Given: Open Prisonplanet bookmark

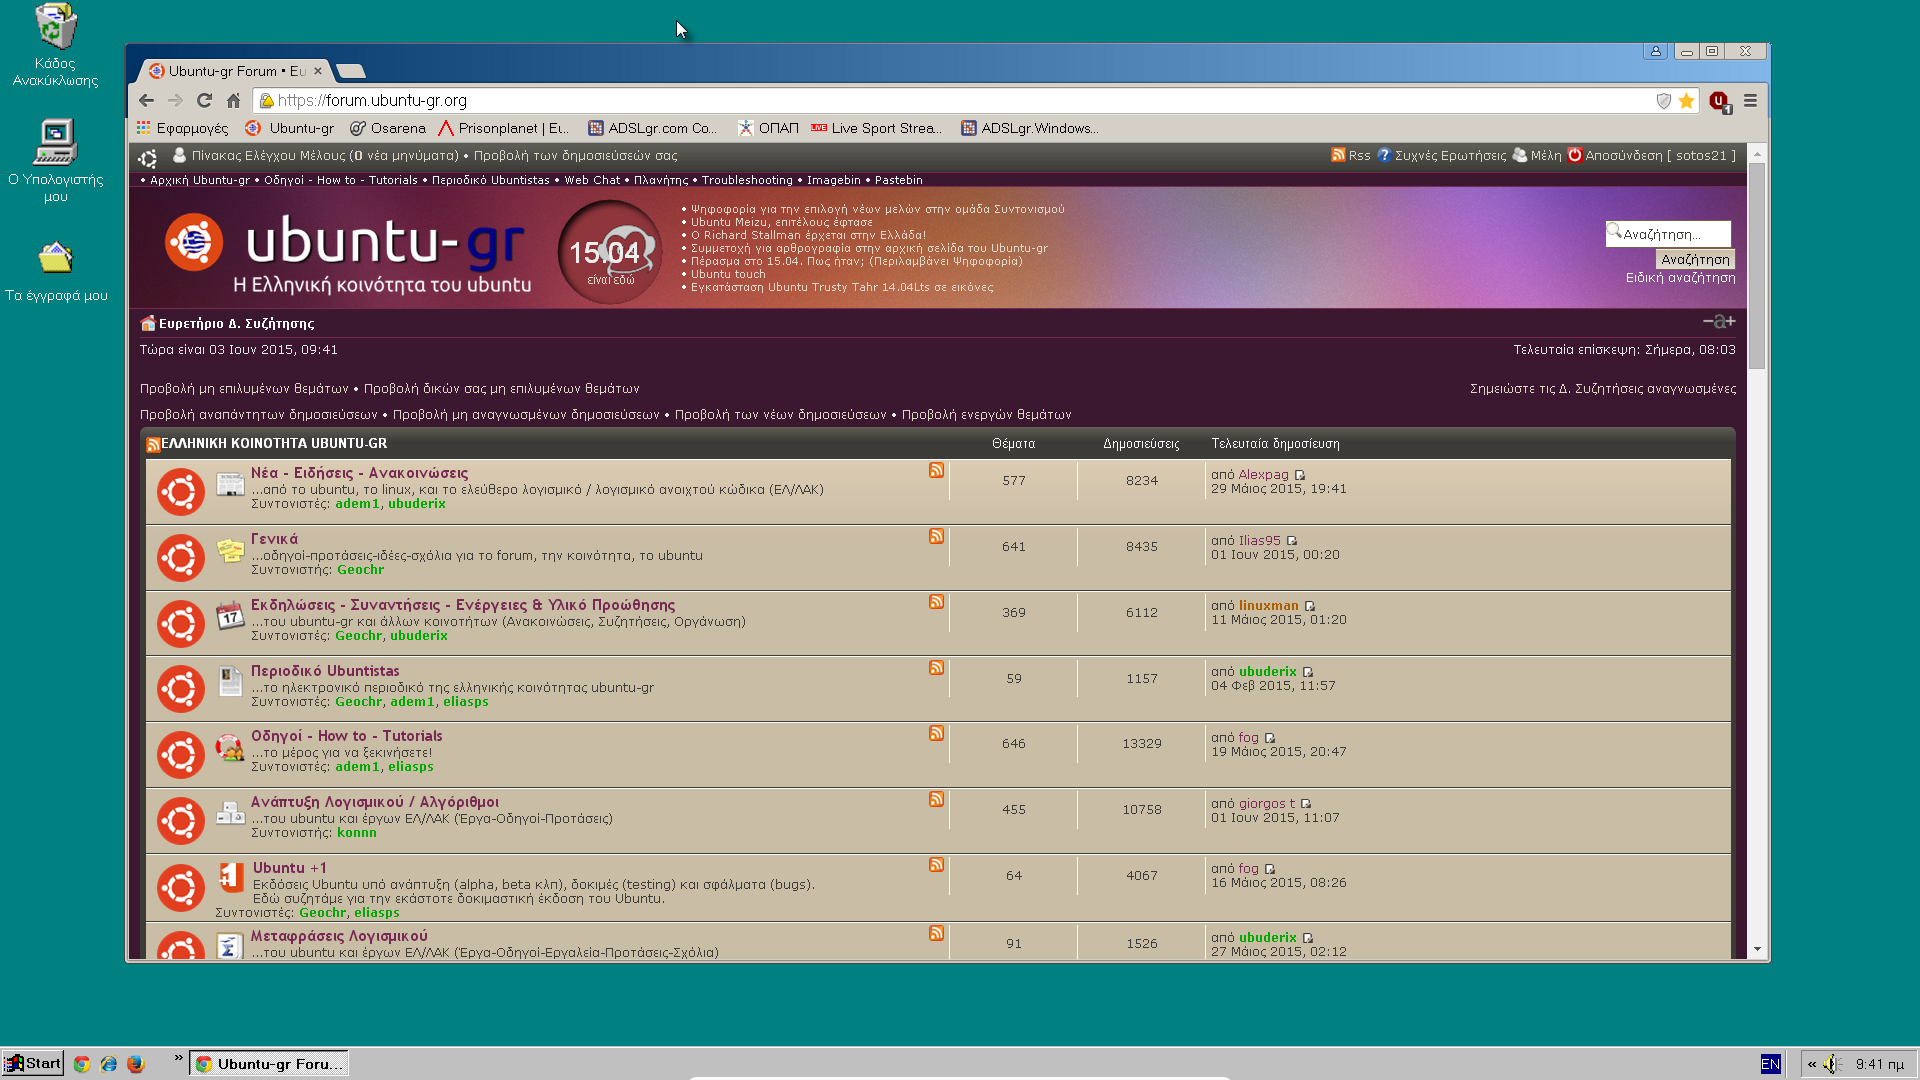Looking at the screenshot, I should pyautogui.click(x=504, y=128).
